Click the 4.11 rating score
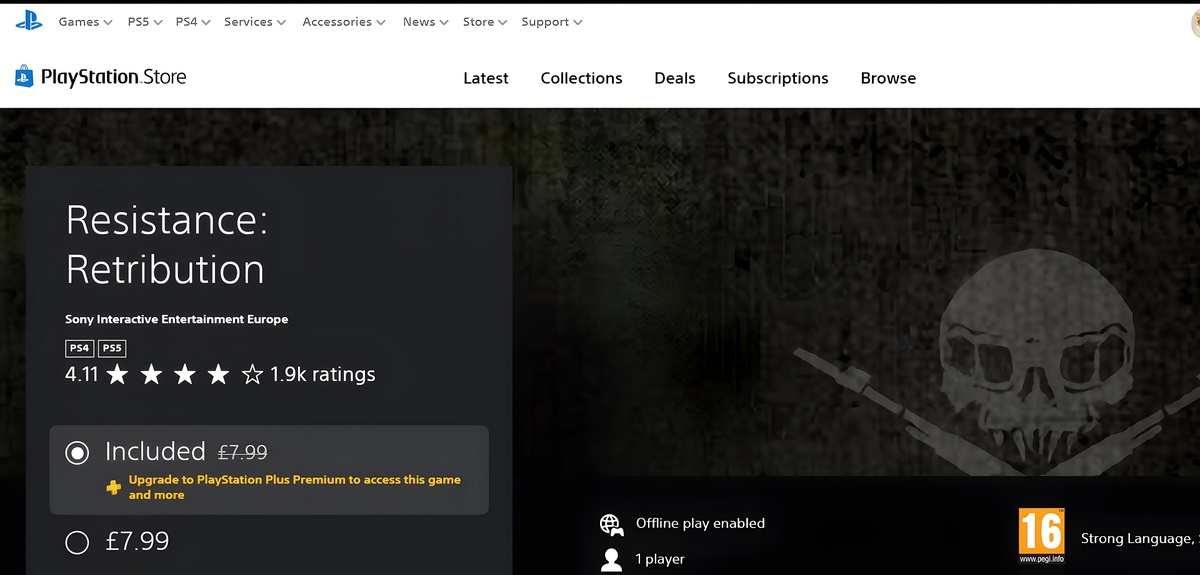Screen dimensions: 1200x575 coord(82,375)
